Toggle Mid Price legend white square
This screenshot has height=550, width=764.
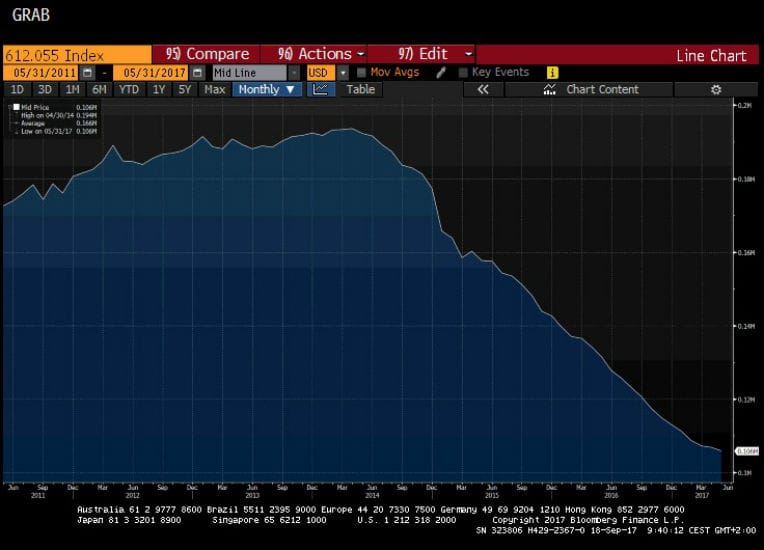15,106
